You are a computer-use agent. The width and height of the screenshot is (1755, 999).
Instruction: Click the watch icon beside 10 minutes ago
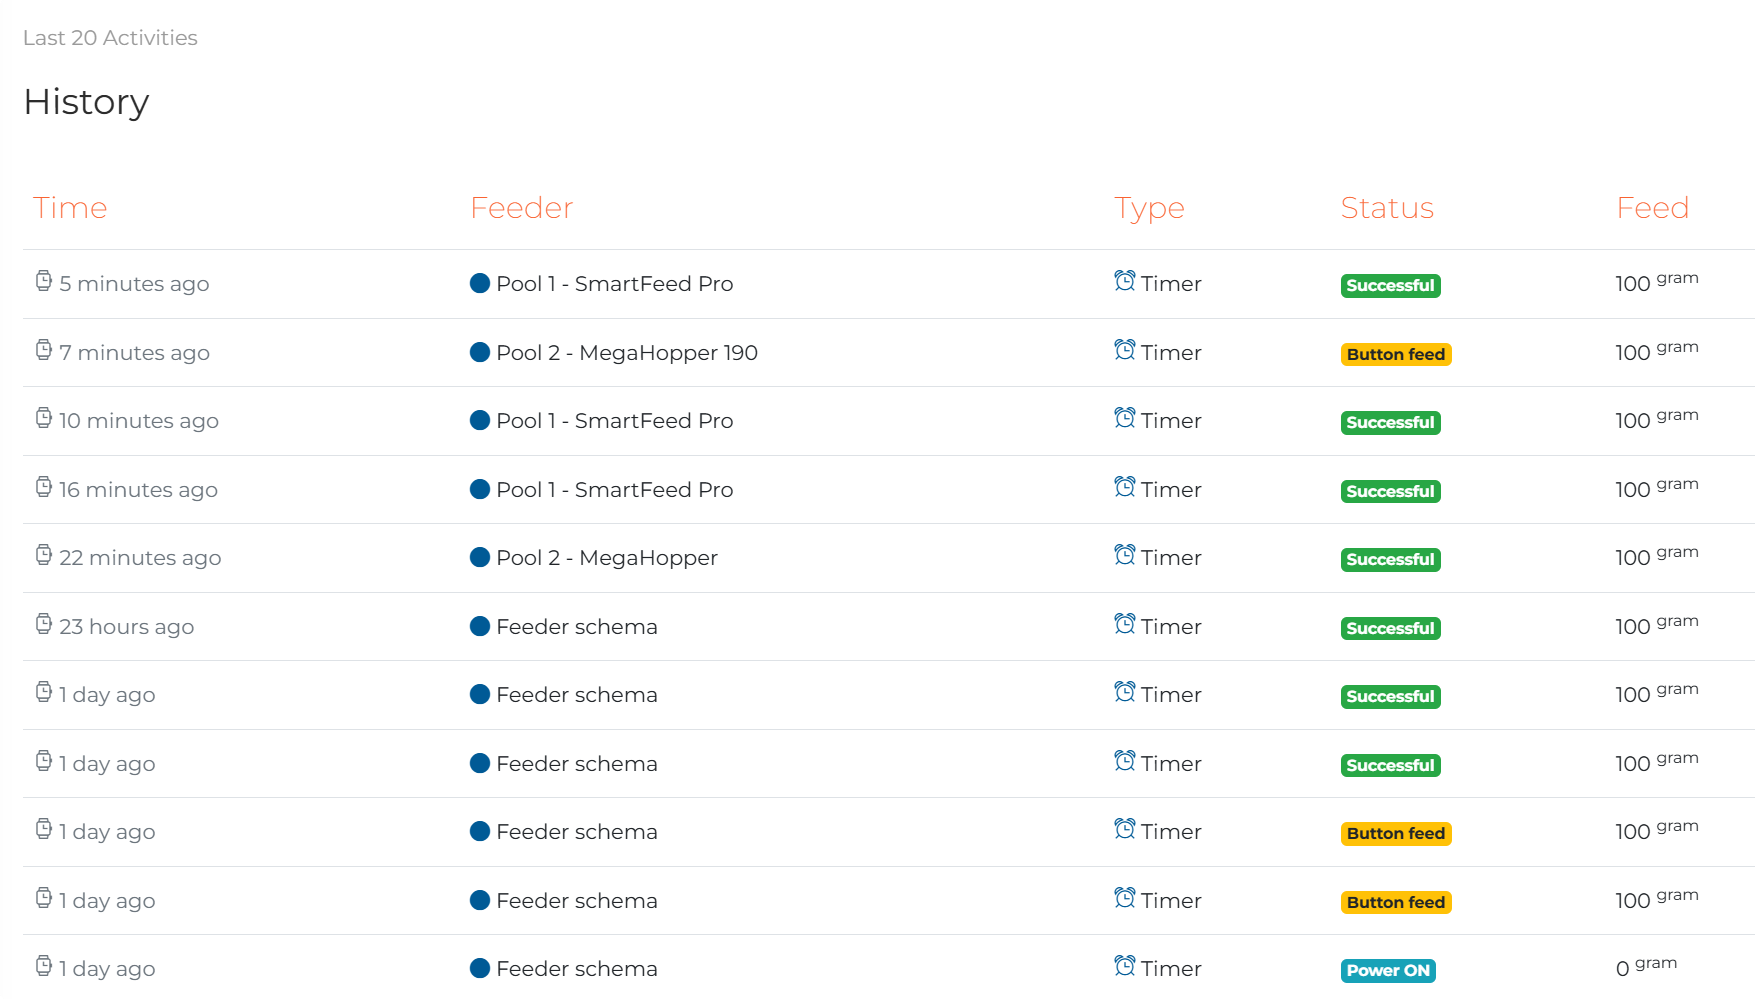click(x=43, y=418)
